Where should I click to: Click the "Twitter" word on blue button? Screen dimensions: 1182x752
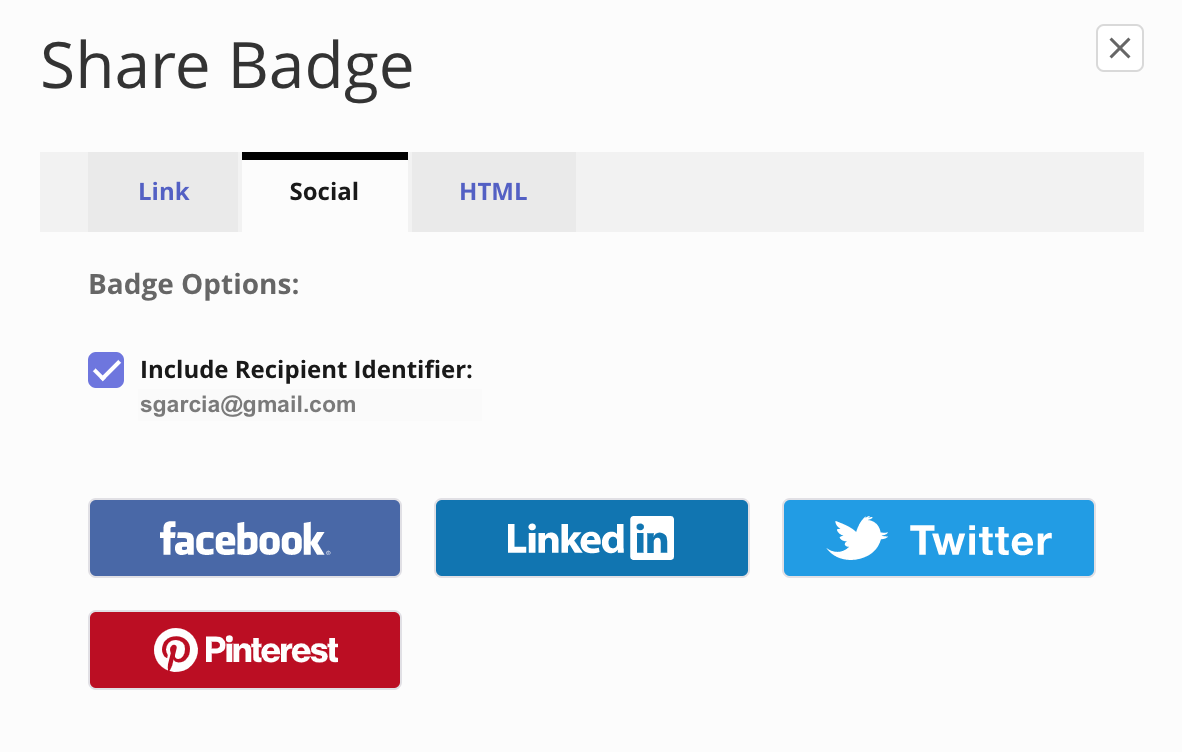click(980, 541)
